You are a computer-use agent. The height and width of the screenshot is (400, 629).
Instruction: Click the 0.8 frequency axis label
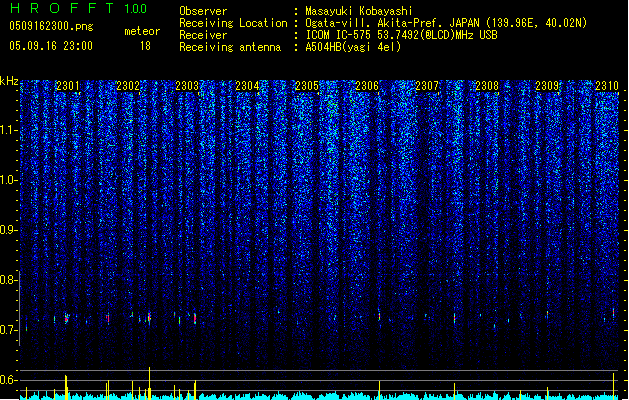7,280
